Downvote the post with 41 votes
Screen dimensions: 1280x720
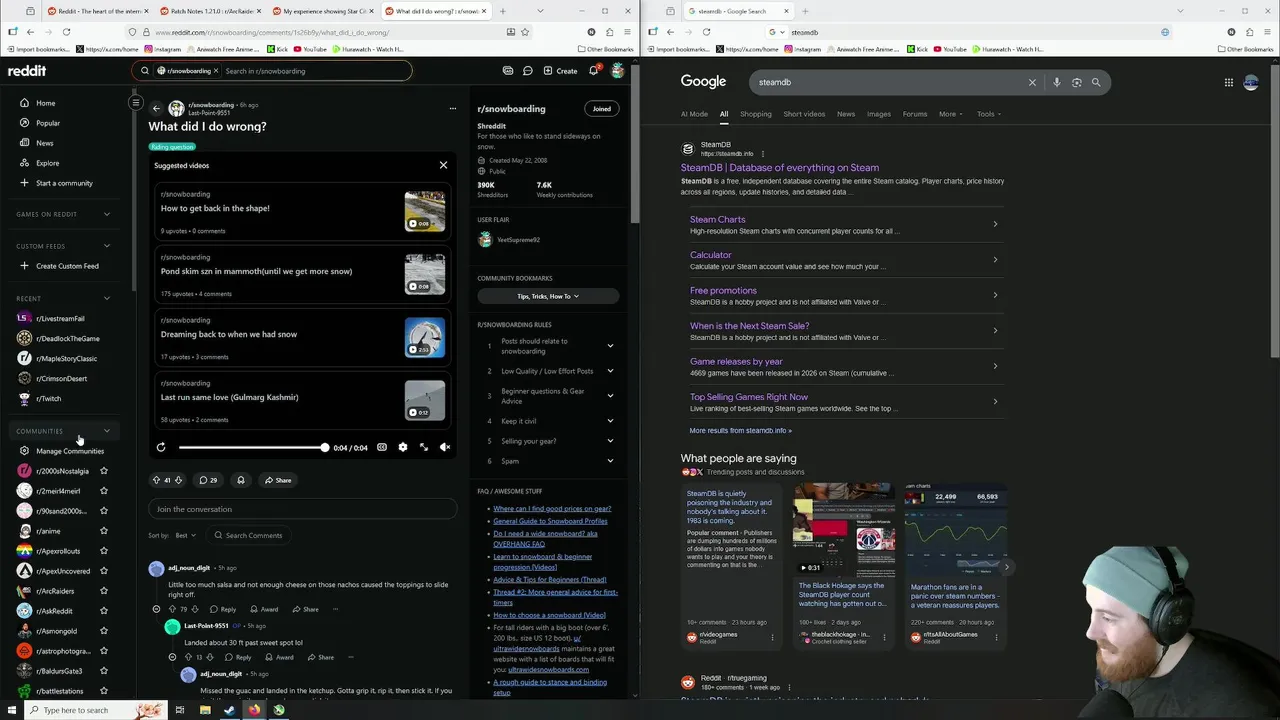coord(178,480)
